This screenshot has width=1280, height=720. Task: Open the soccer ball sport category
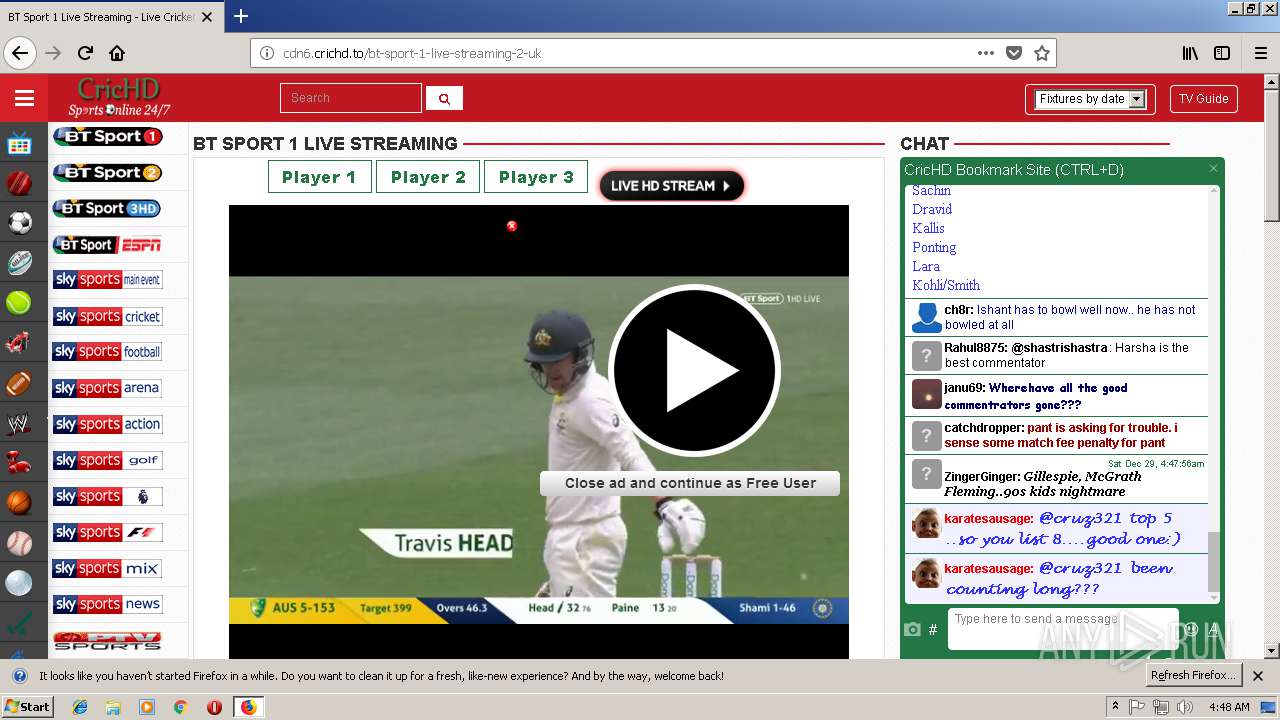(x=19, y=223)
